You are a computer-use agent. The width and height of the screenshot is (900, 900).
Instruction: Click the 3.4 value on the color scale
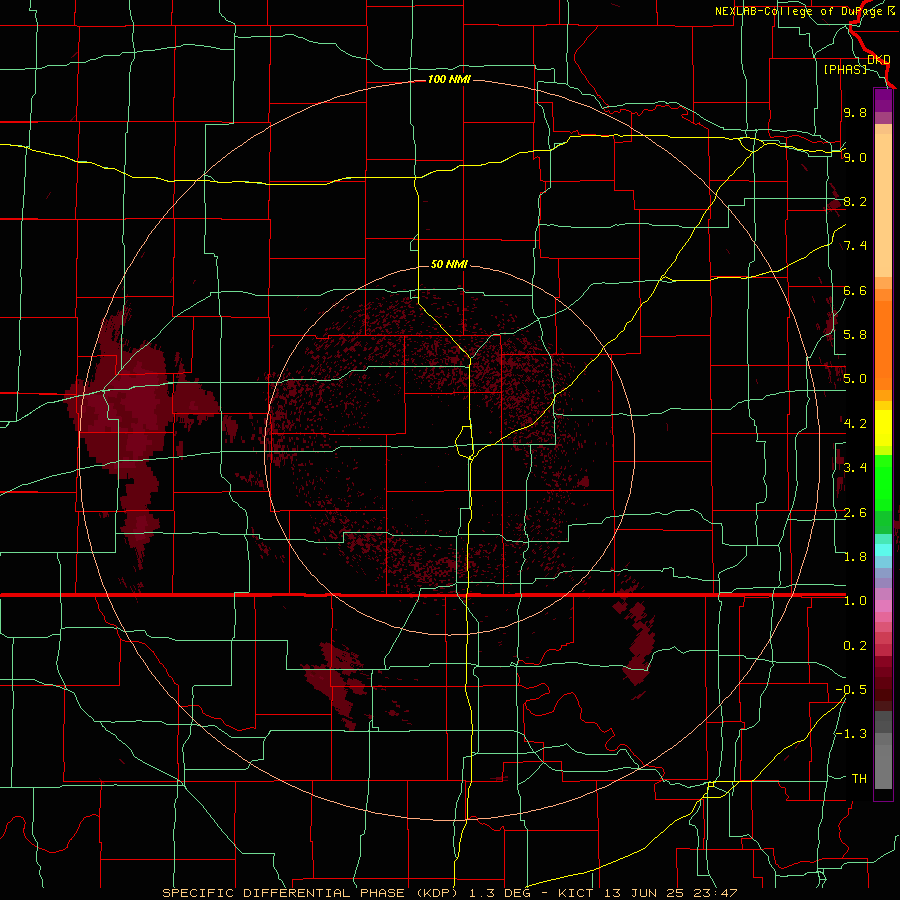(x=855, y=468)
